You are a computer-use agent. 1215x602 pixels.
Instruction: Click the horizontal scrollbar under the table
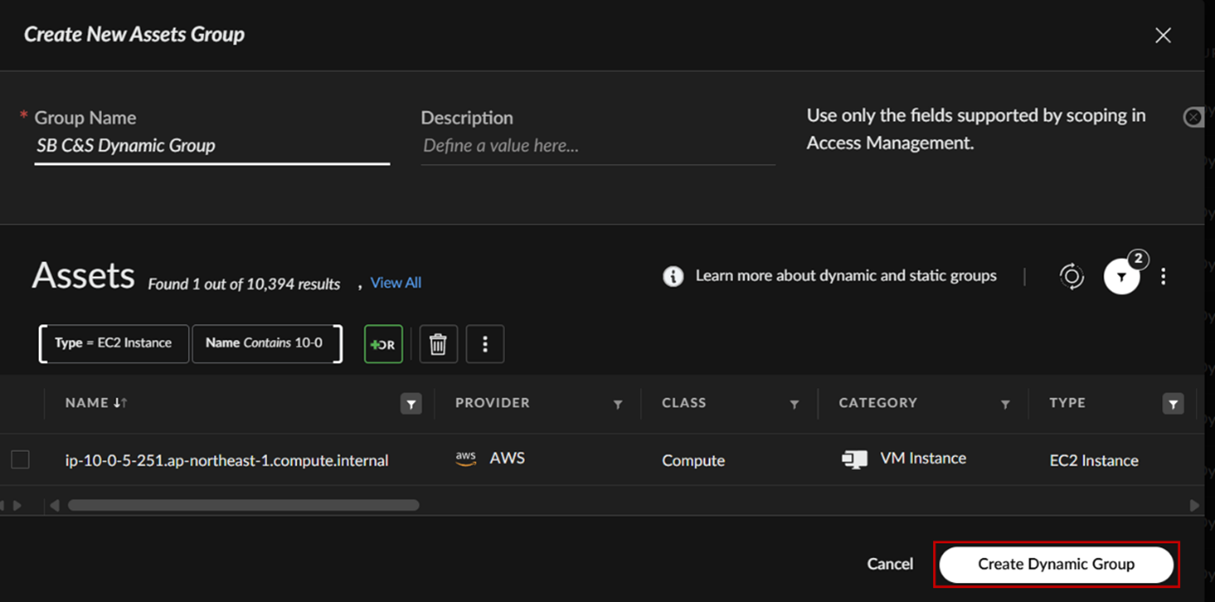tap(243, 506)
